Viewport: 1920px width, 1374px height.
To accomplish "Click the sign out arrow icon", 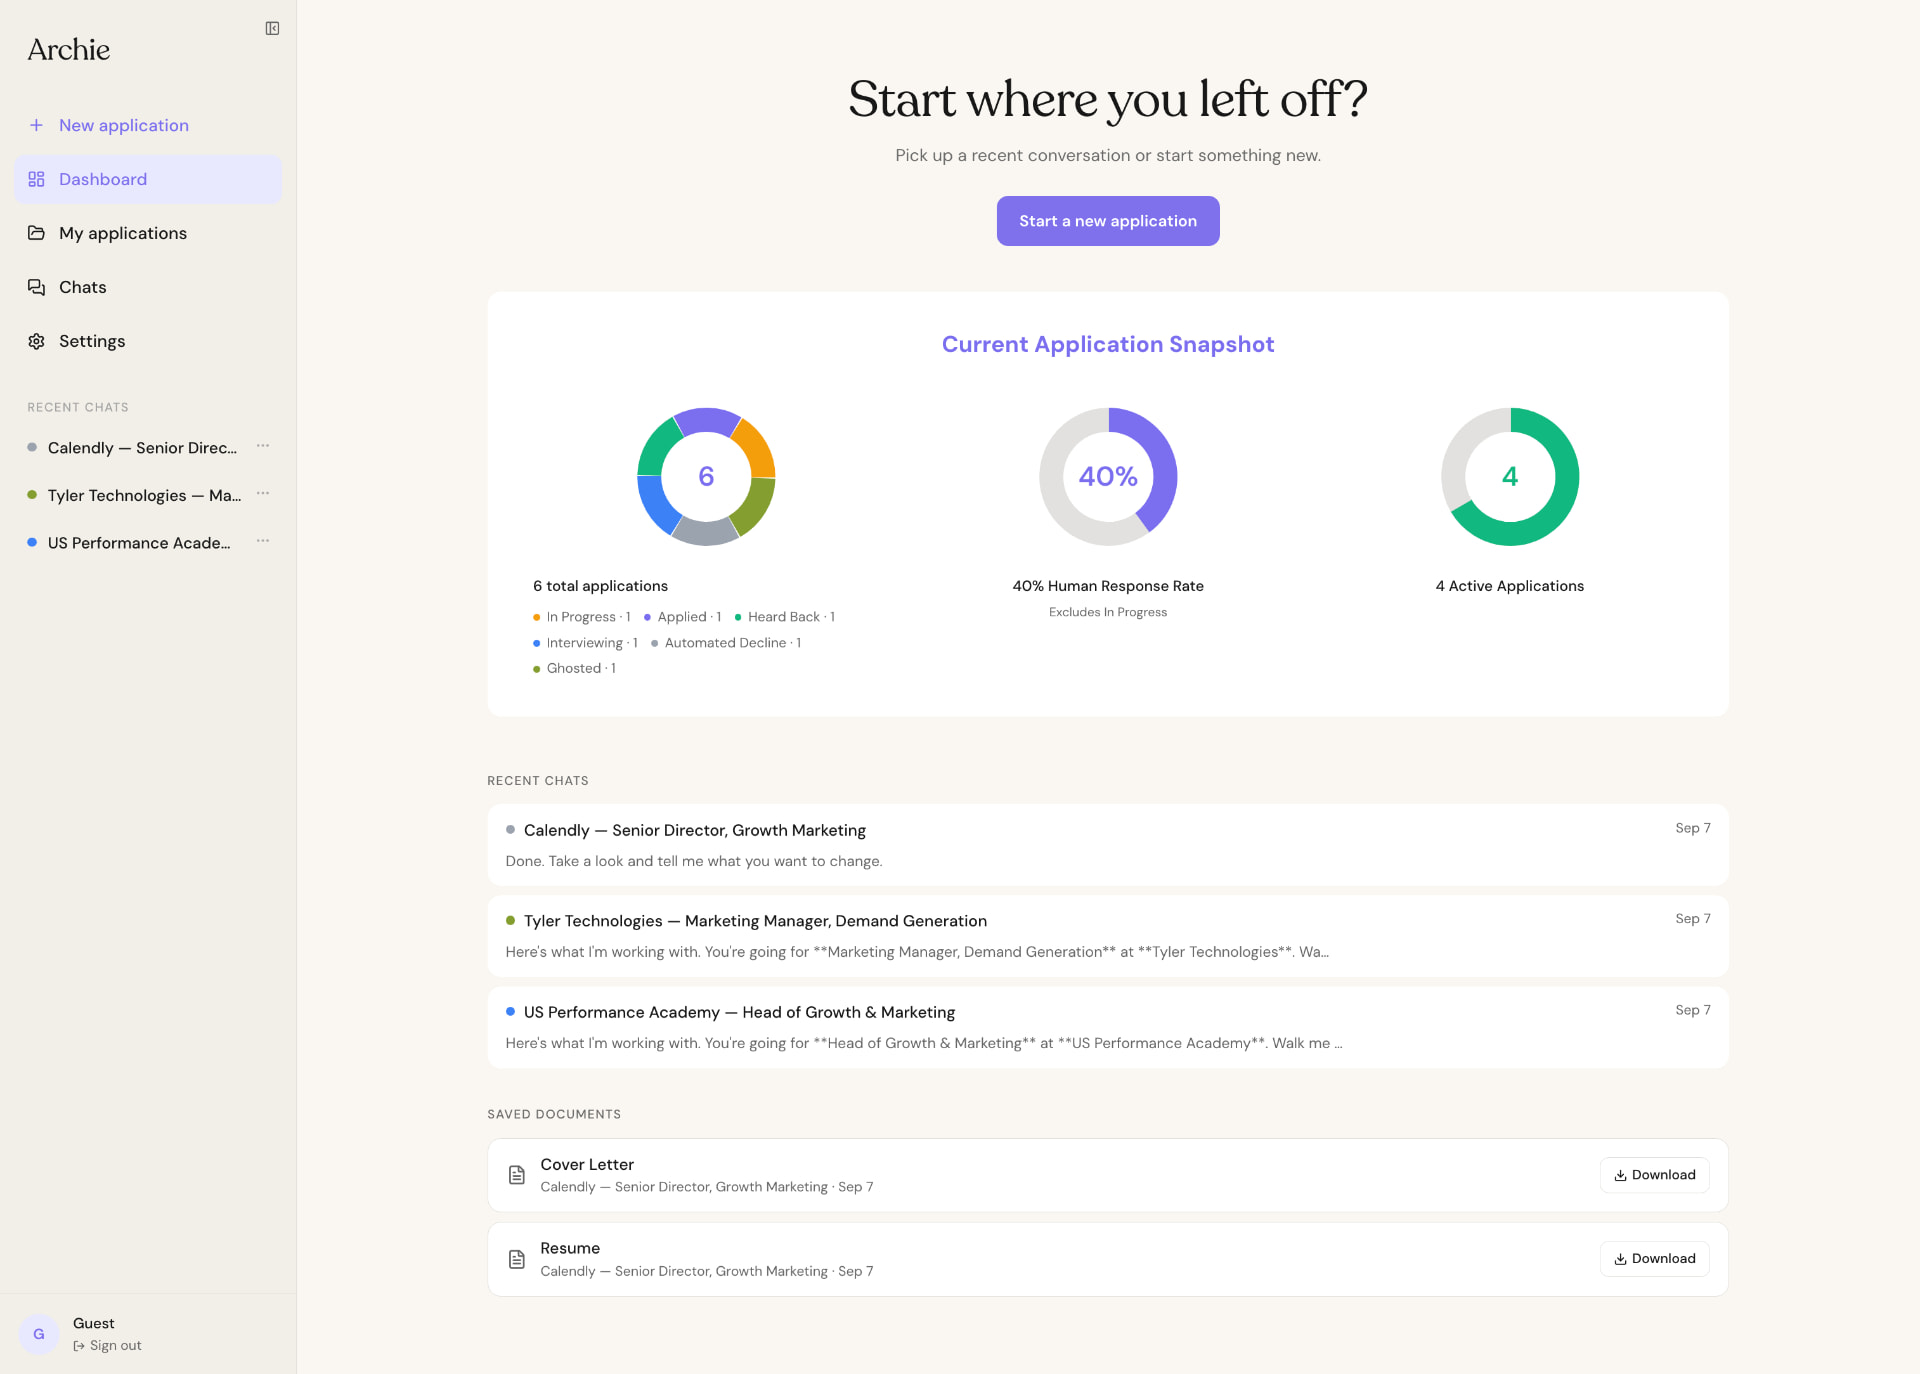I will pos(79,1346).
